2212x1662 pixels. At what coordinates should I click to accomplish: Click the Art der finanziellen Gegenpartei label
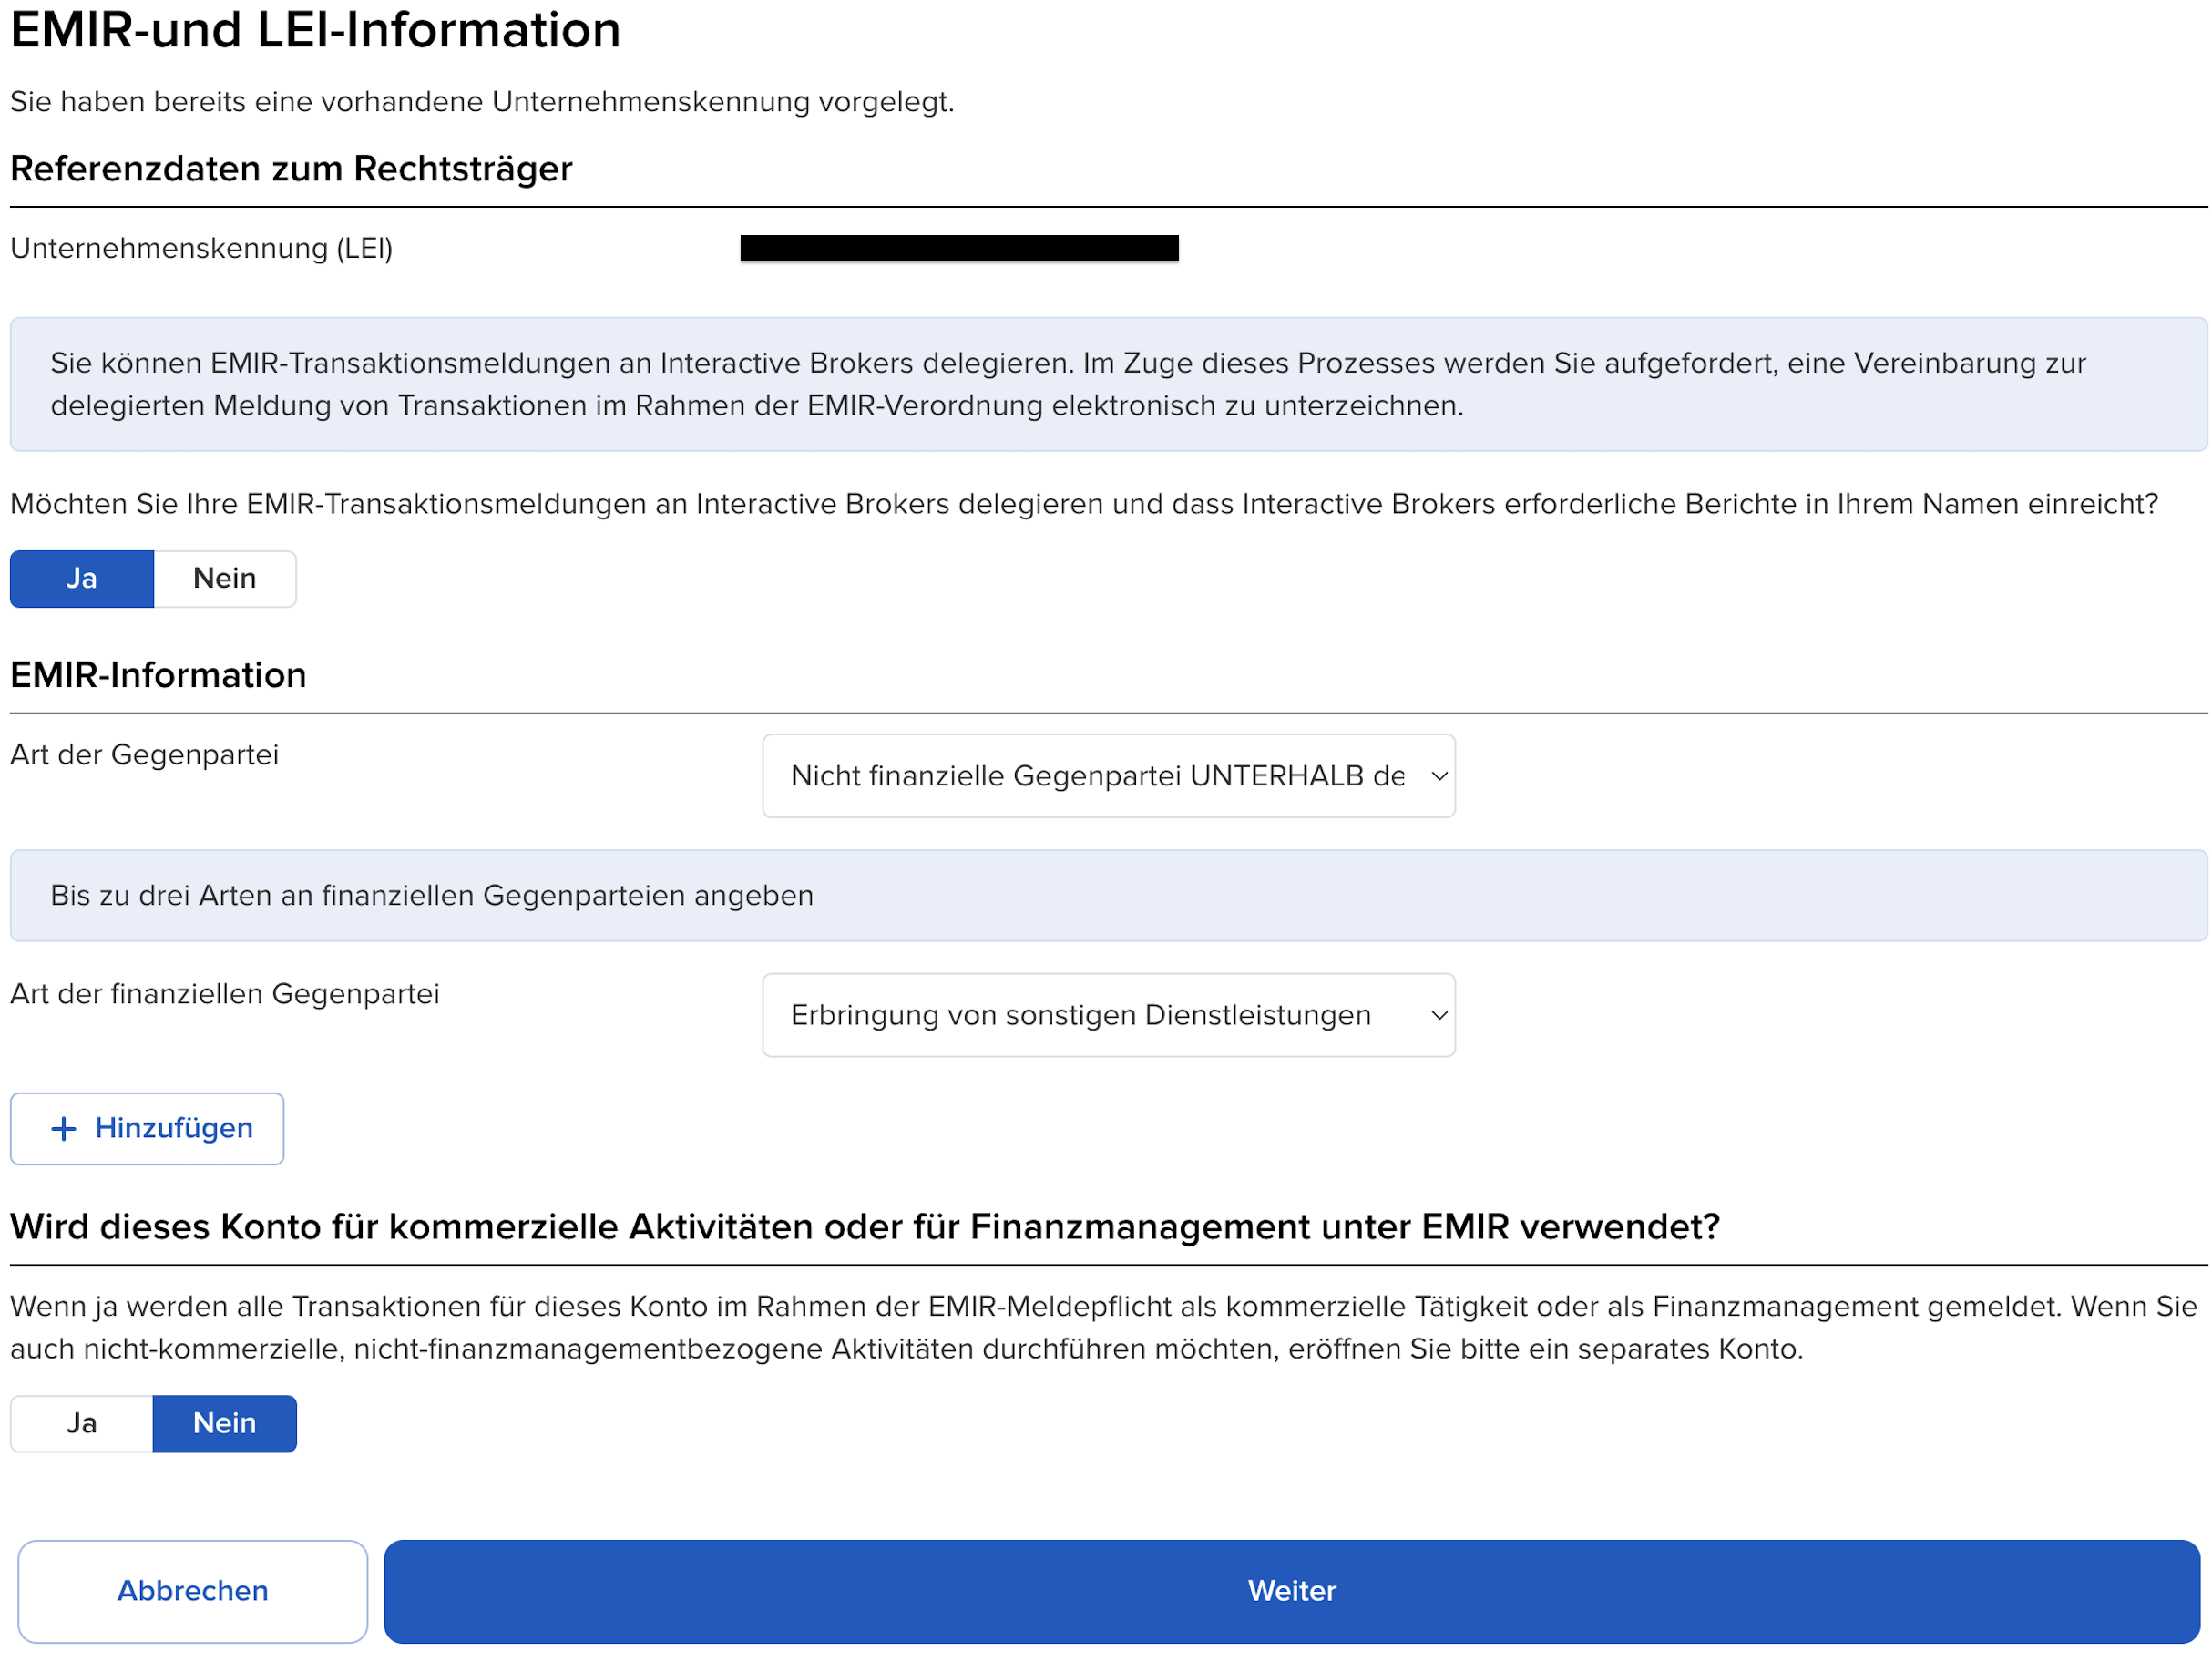click(x=225, y=995)
